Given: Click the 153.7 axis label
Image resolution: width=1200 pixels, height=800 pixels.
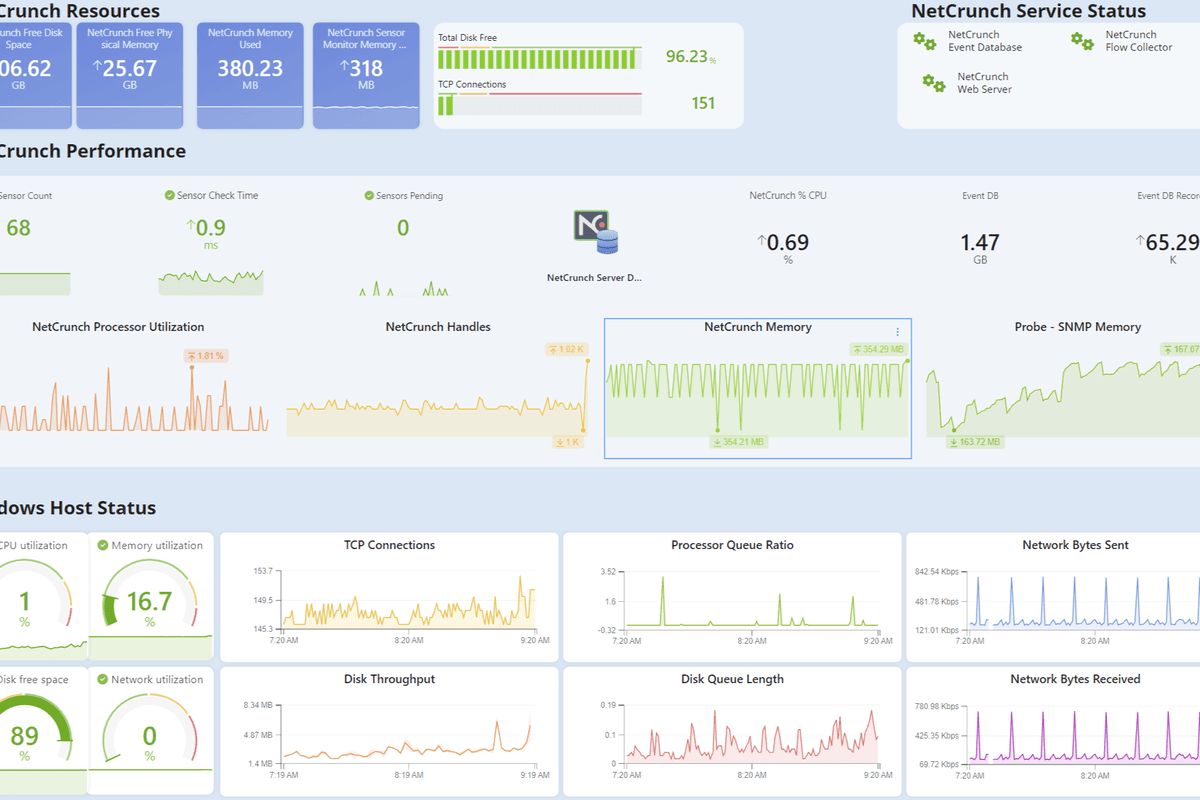Looking at the screenshot, I should 263,572.
